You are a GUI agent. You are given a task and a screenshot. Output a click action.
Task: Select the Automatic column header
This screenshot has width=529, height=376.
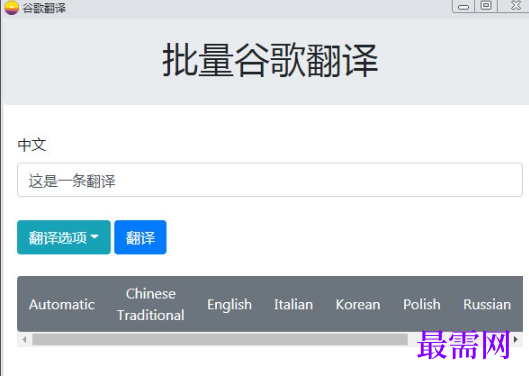(62, 304)
